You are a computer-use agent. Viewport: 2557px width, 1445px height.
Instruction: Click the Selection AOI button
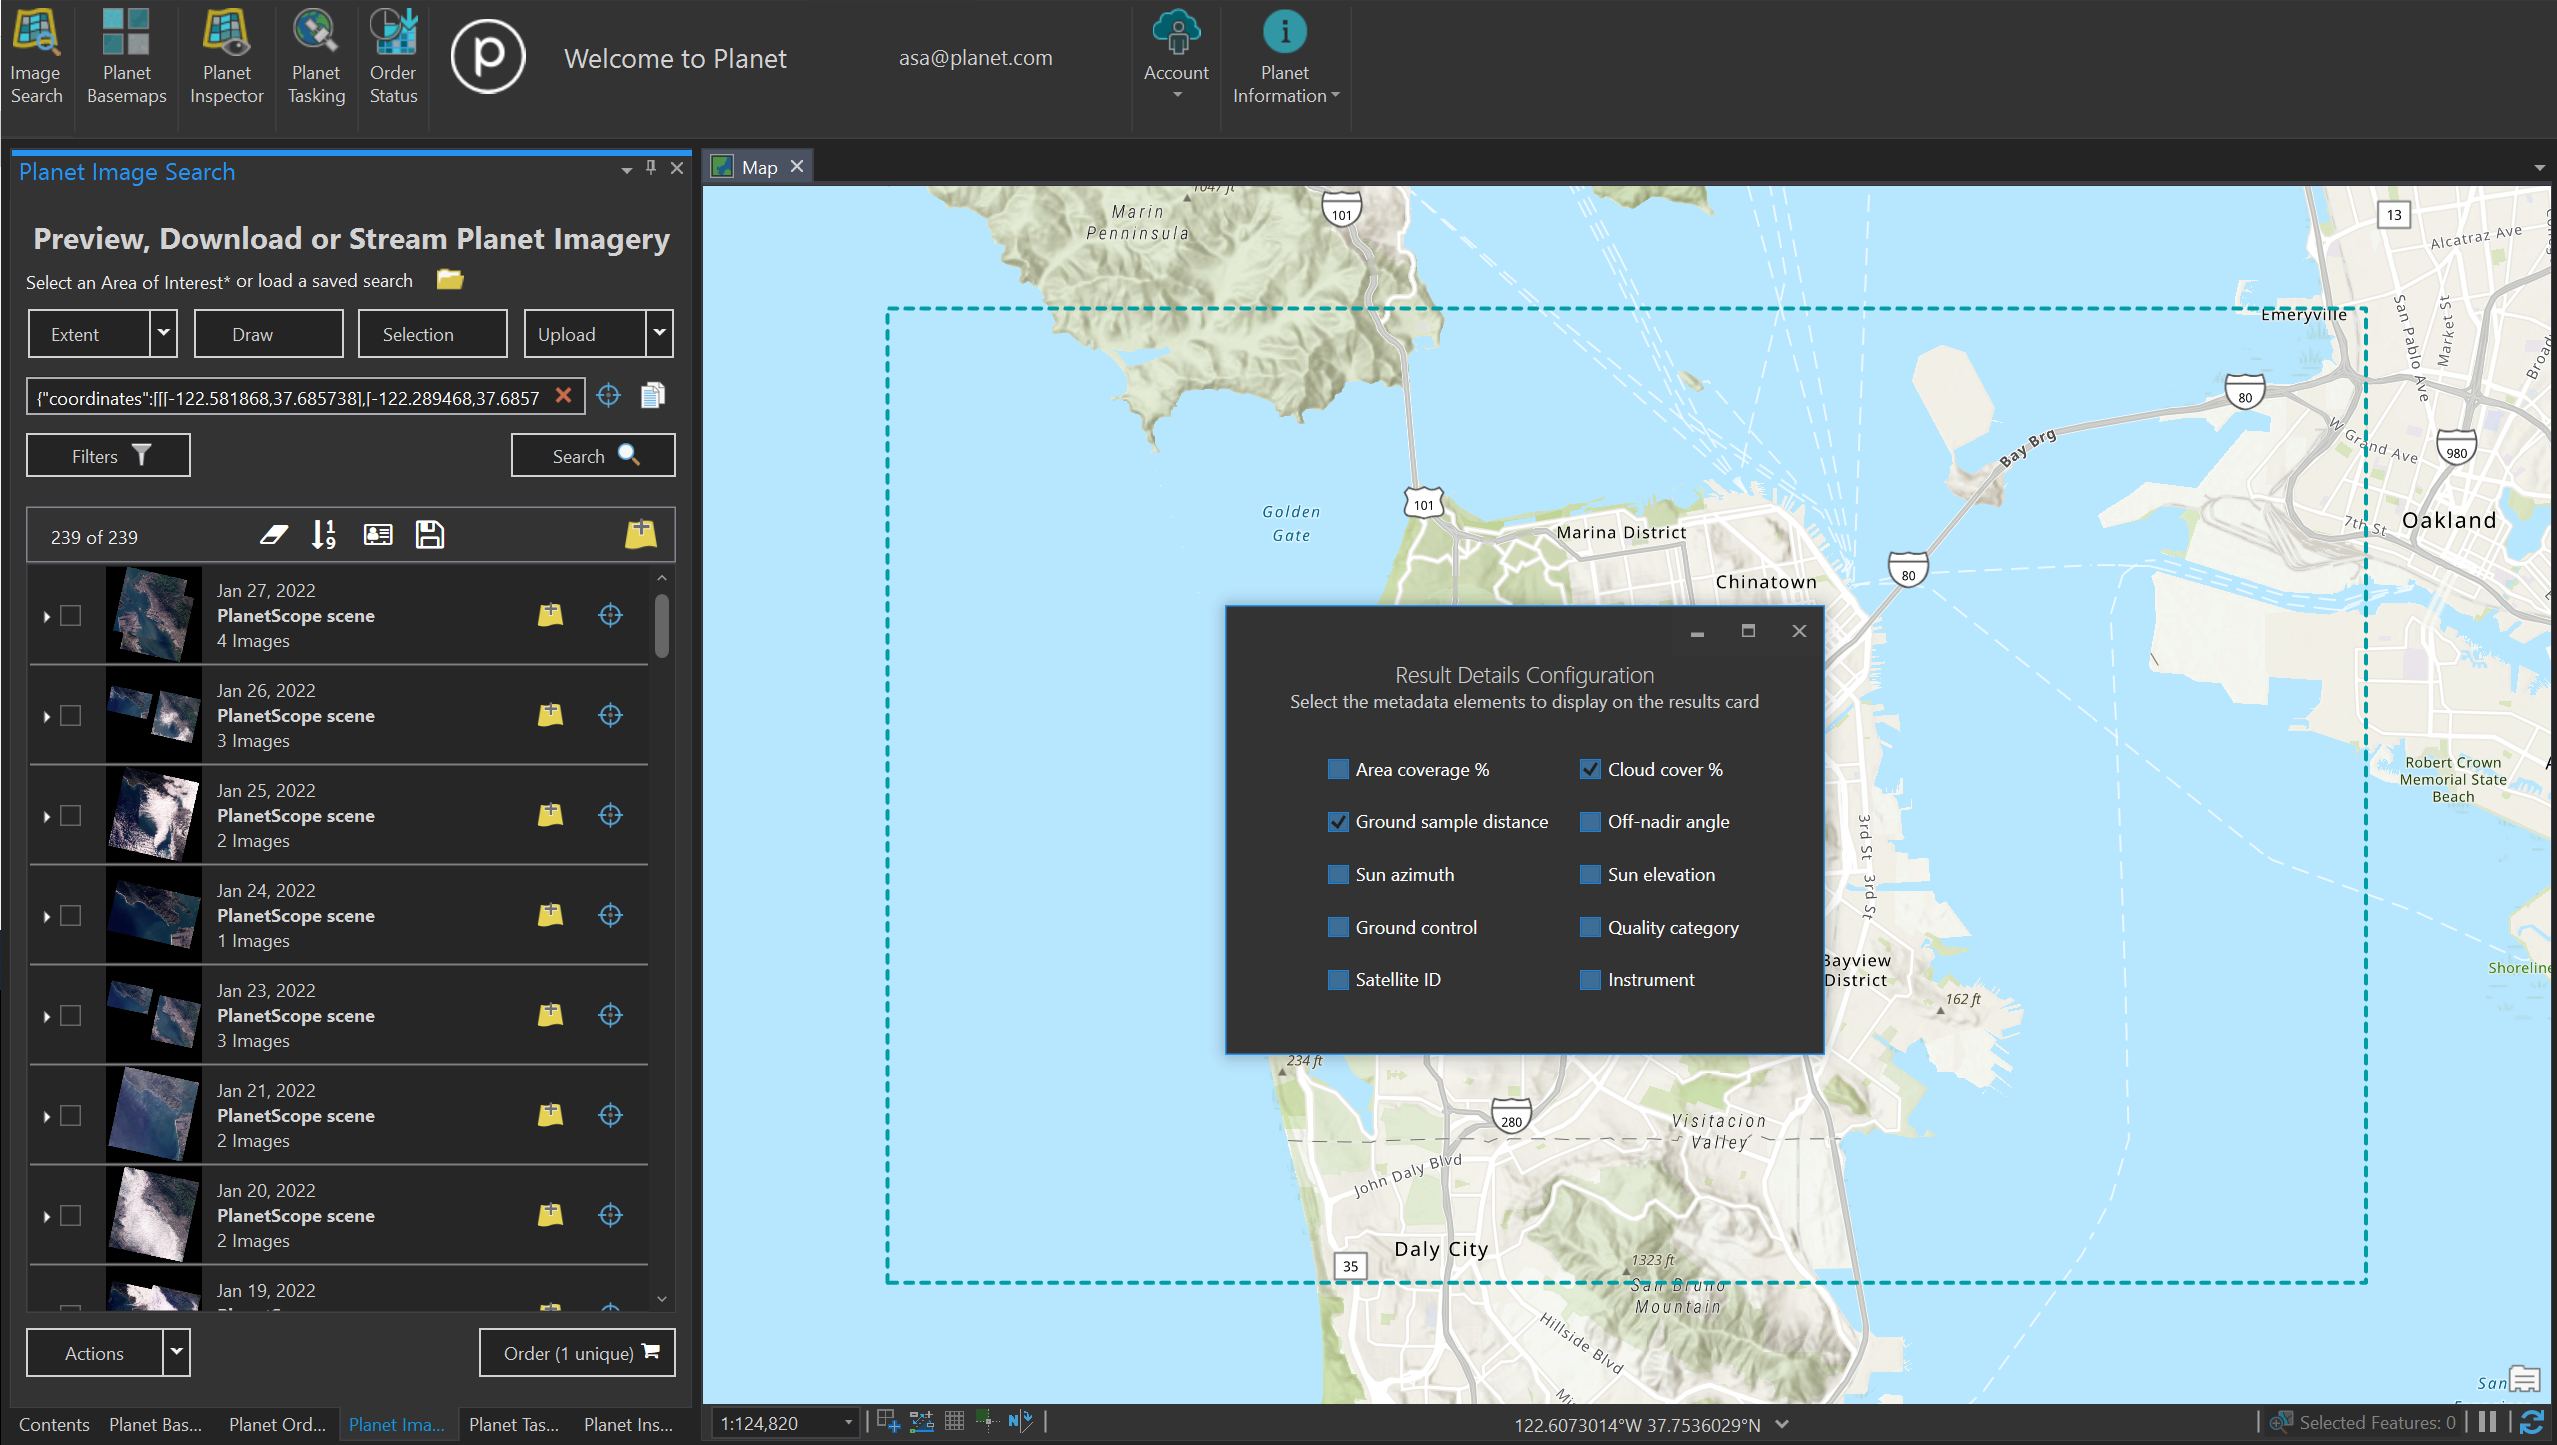433,334
